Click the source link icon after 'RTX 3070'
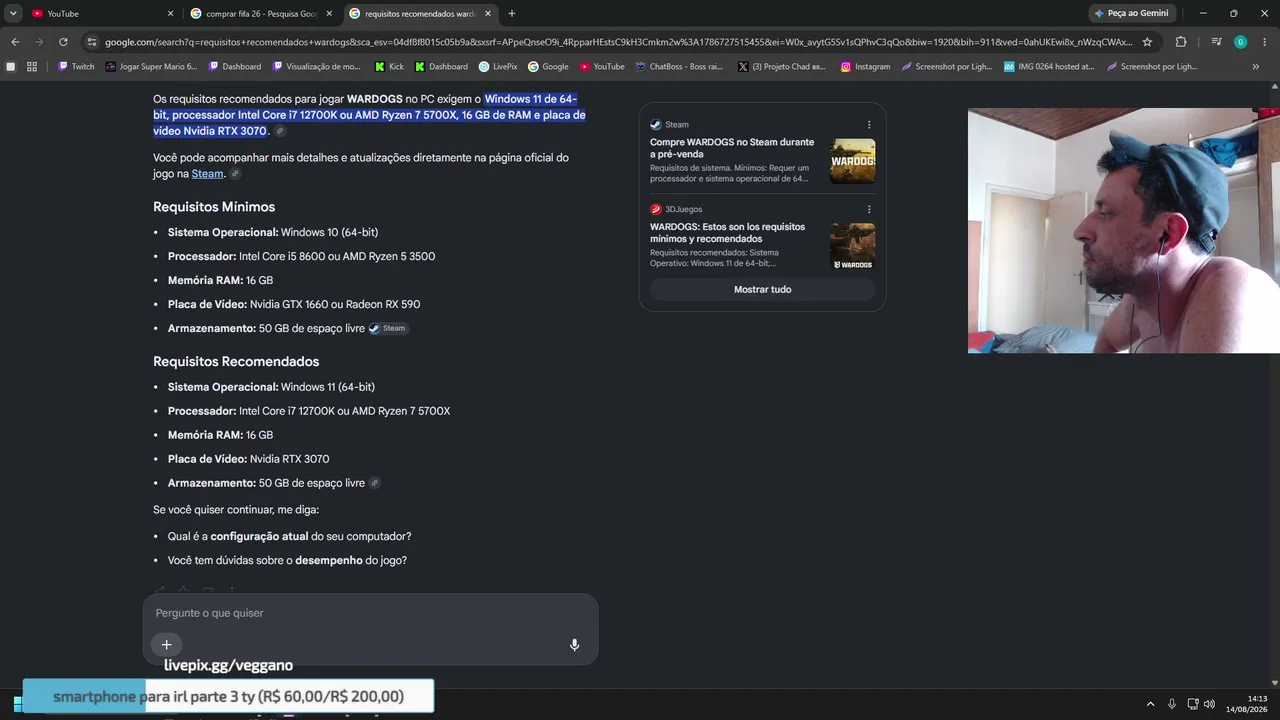This screenshot has height=720, width=1280. pos(280,131)
